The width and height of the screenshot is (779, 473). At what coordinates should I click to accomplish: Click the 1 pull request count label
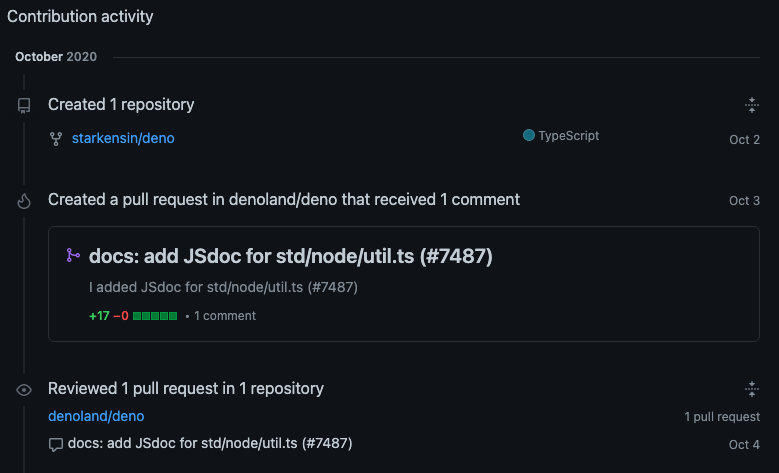click(x=722, y=417)
